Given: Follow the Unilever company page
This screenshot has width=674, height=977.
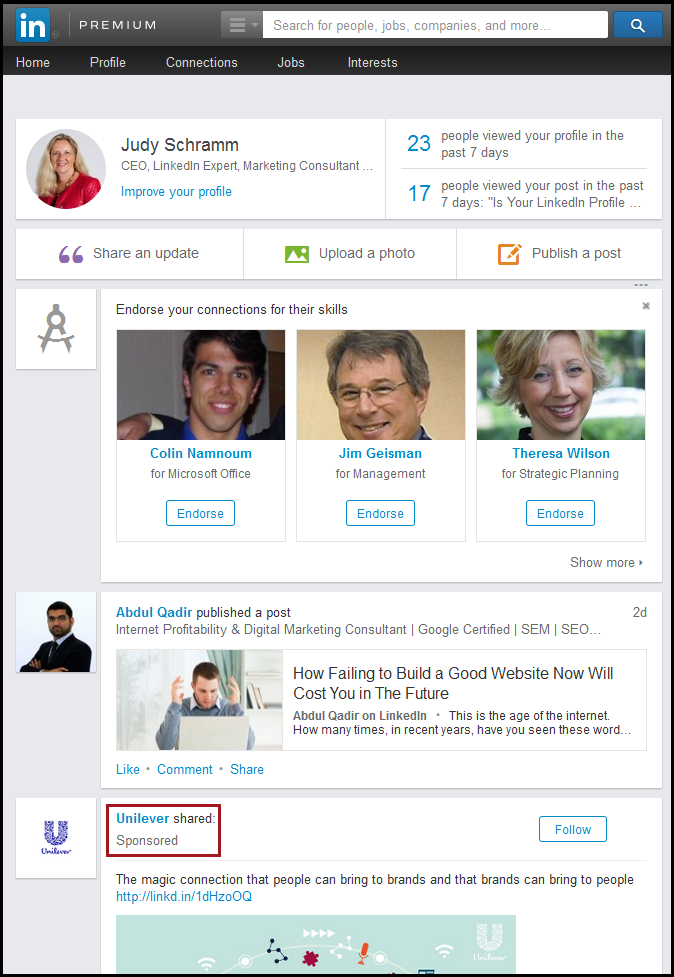Looking at the screenshot, I should pyautogui.click(x=572, y=829).
